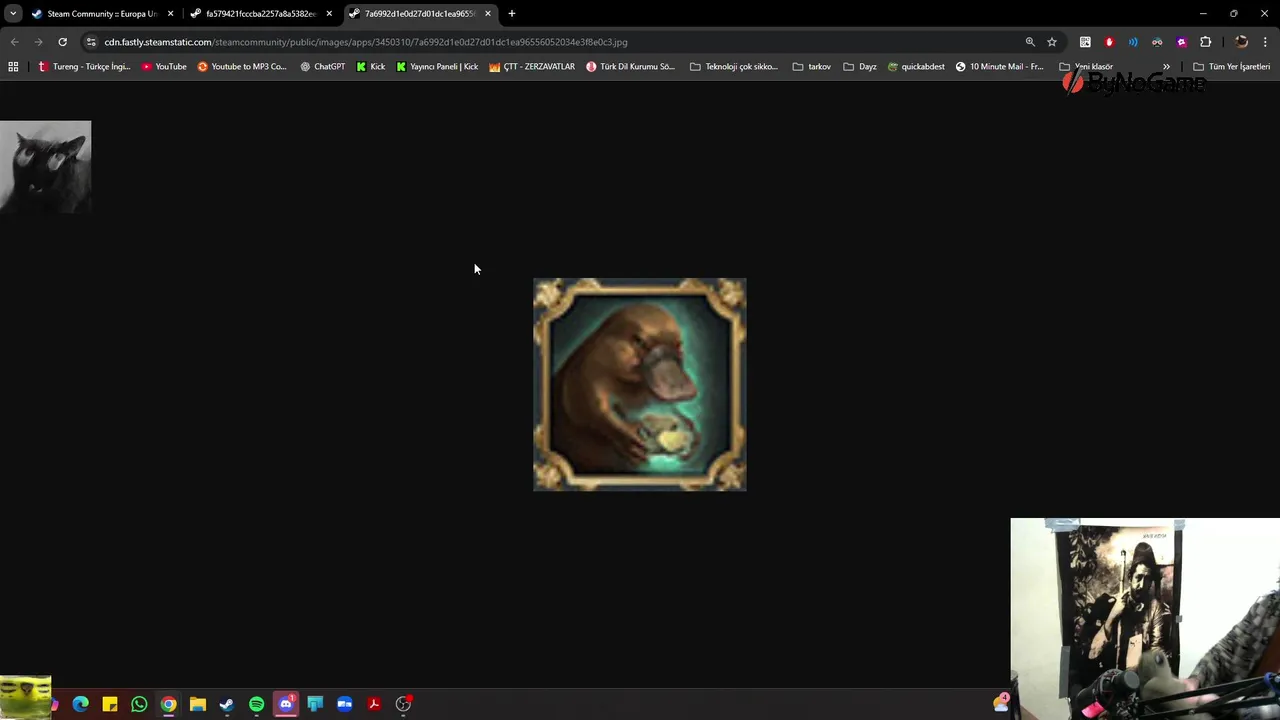Close the fa579421fcccba tab
Image resolution: width=1280 pixels, height=720 pixels.
coord(329,14)
